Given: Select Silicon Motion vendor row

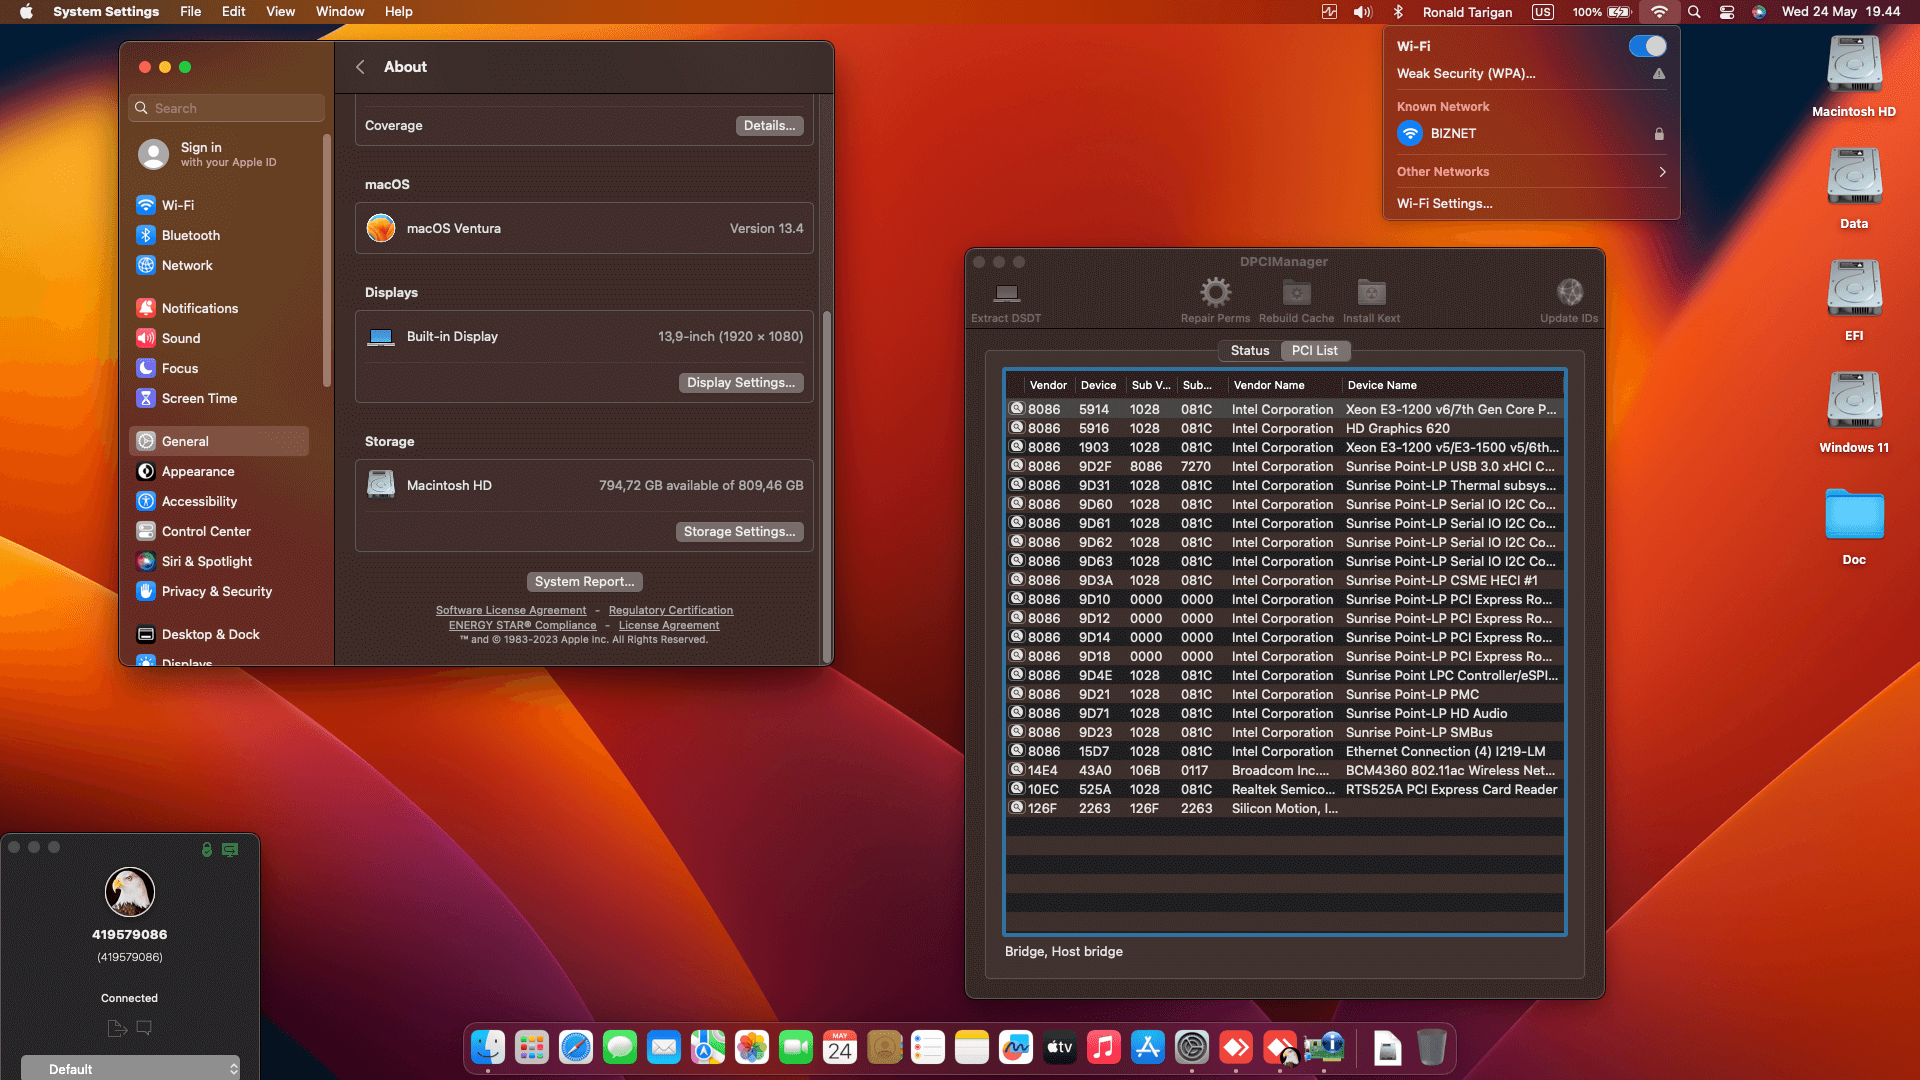Looking at the screenshot, I should (1285, 809).
